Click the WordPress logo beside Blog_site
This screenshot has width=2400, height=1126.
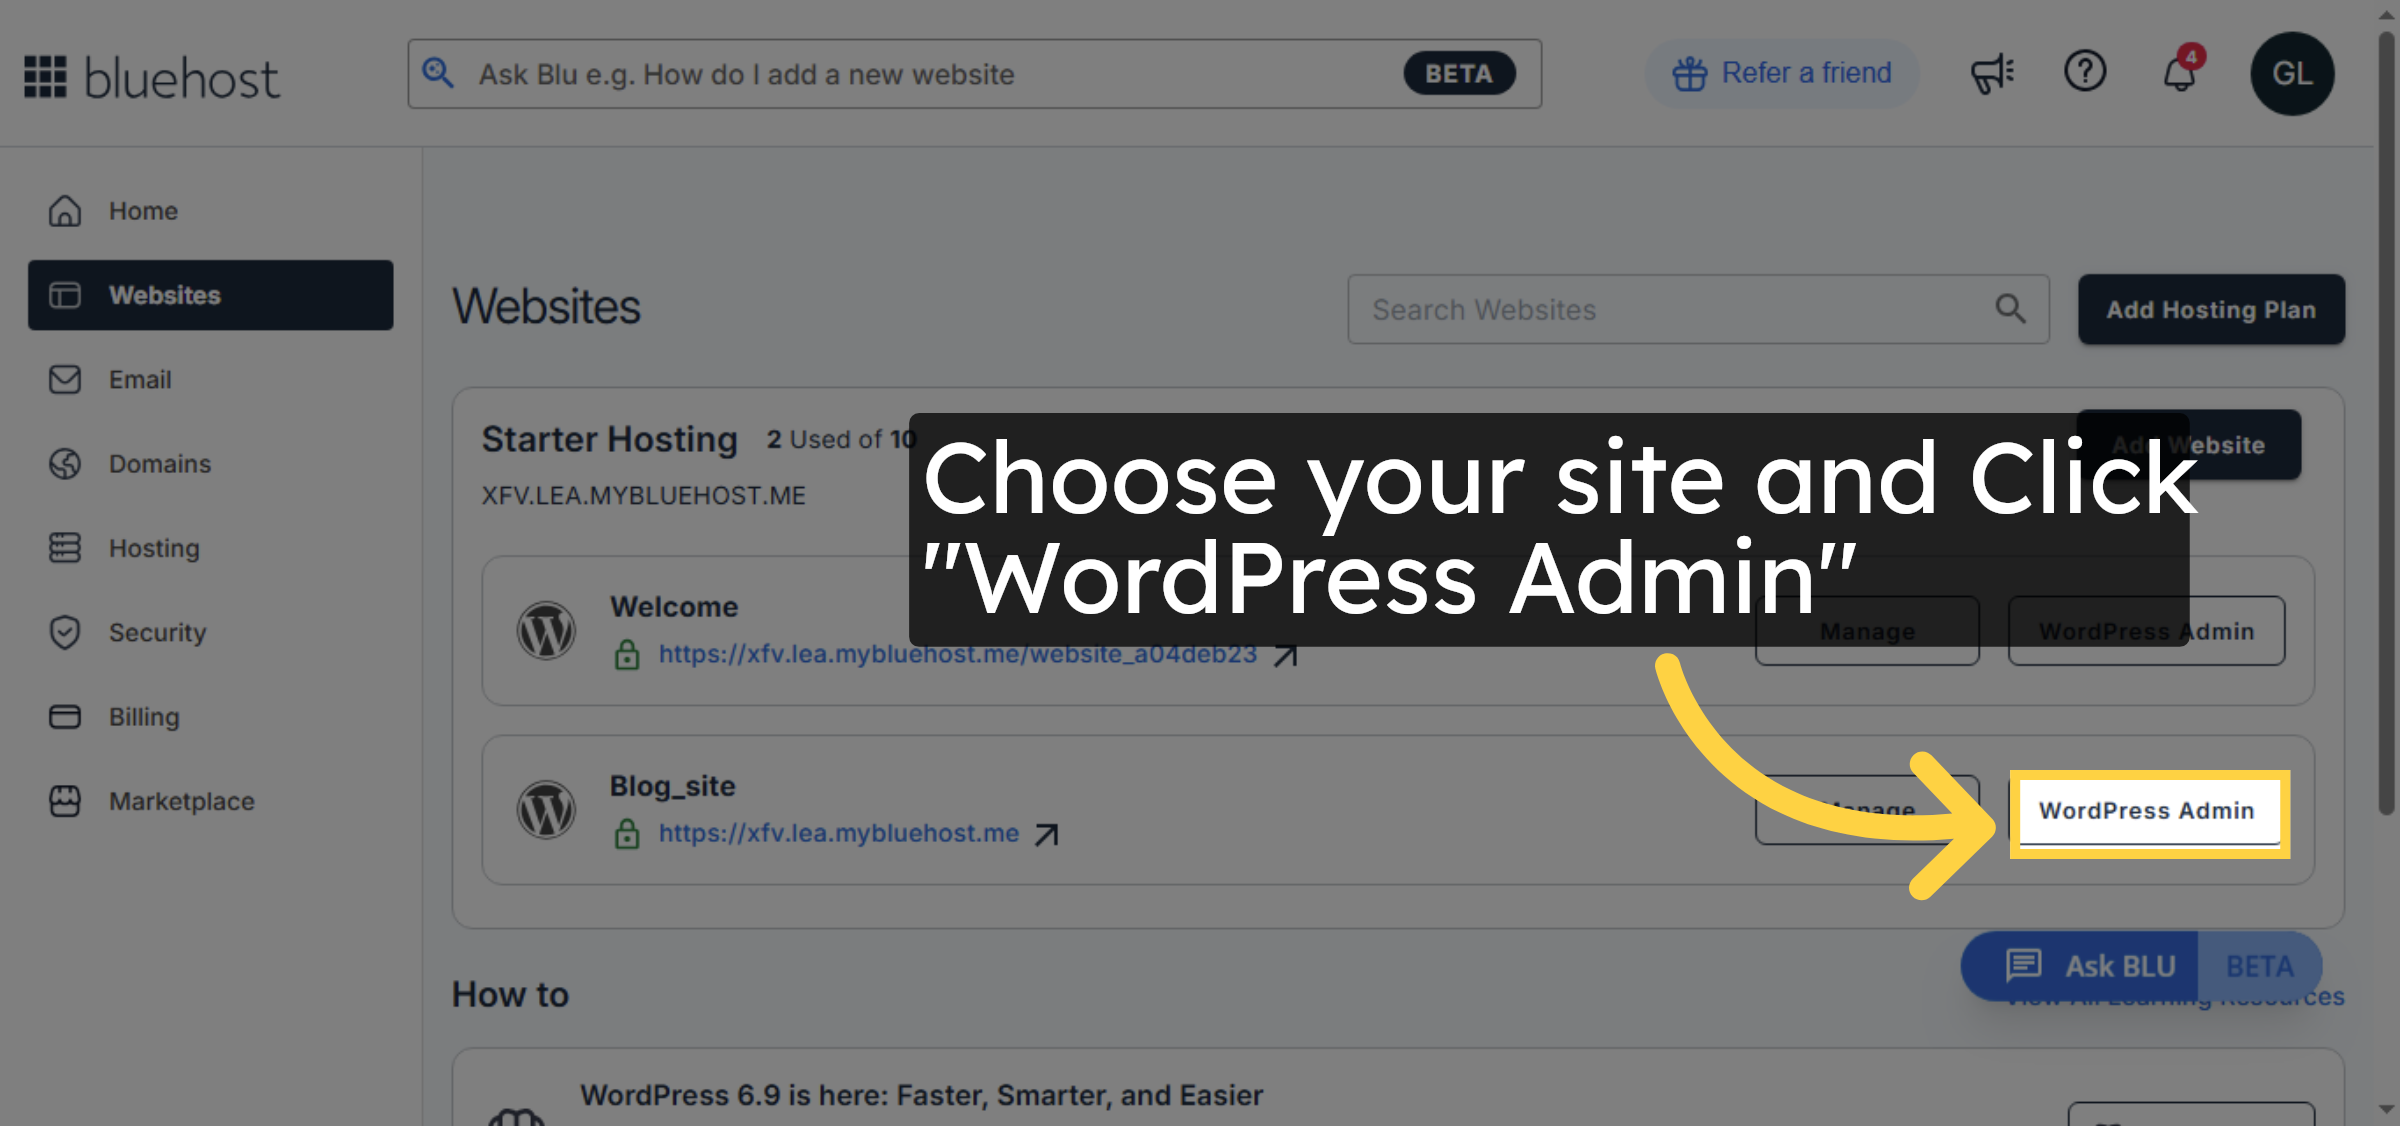[547, 810]
